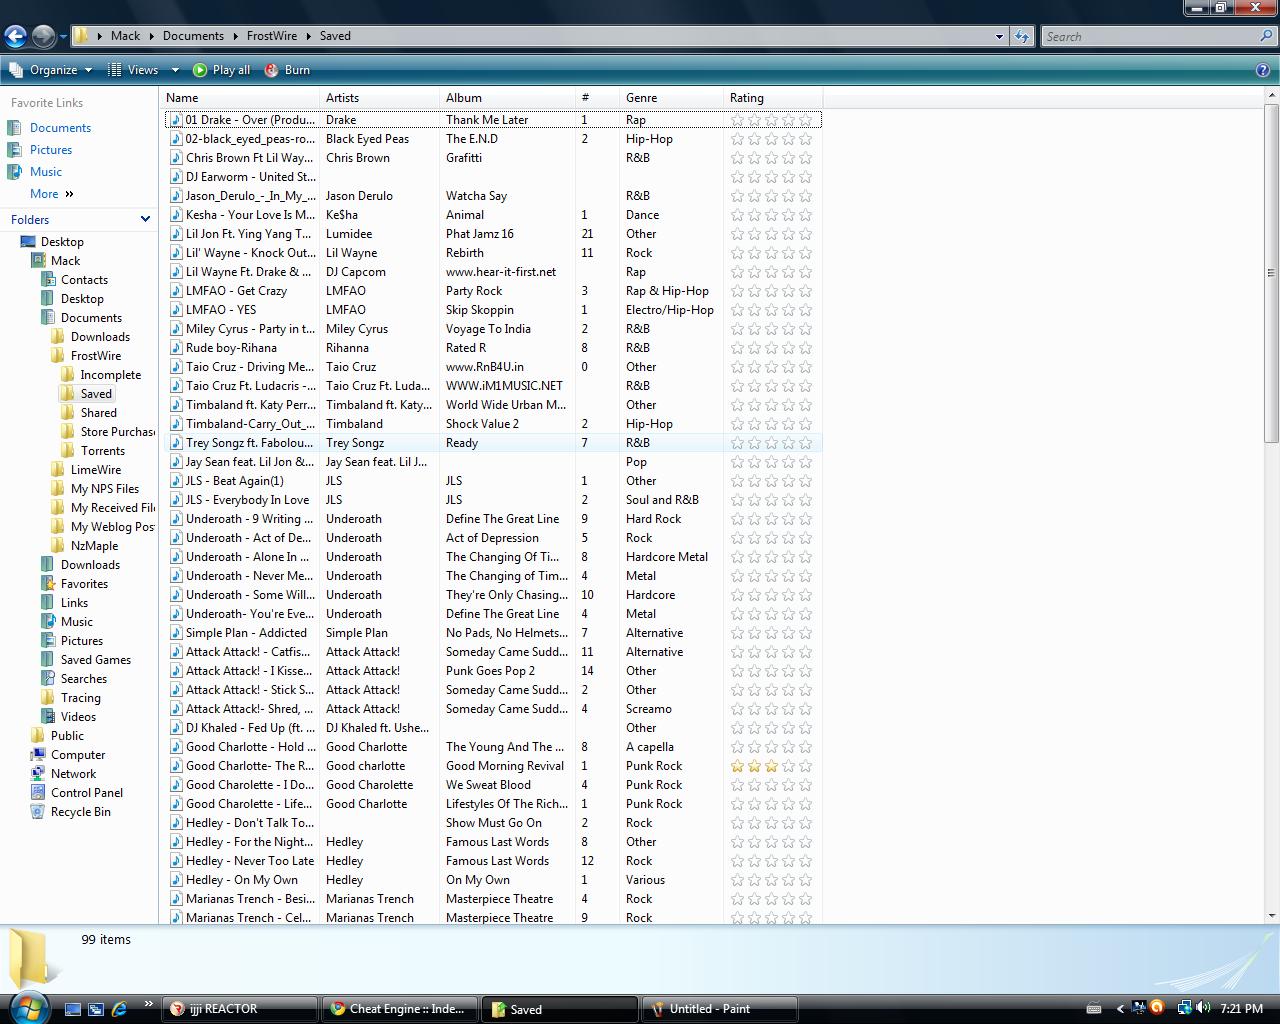Select the Recycle Bin in folder tree
This screenshot has width=1280, height=1024.
point(80,812)
